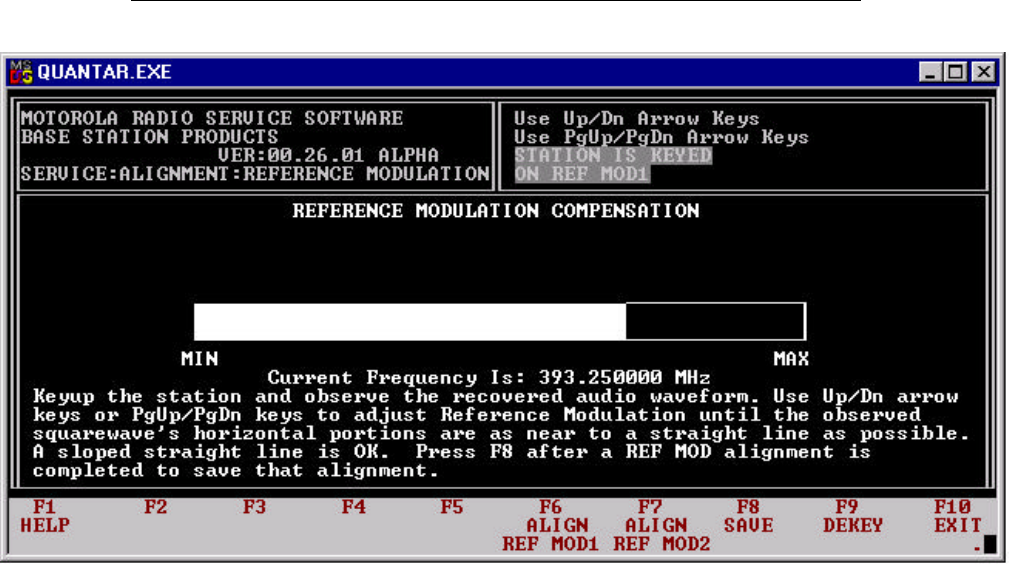This screenshot has width=1009, height=564.
Task: Click F8 SAVE function key label
Action: pos(748,516)
